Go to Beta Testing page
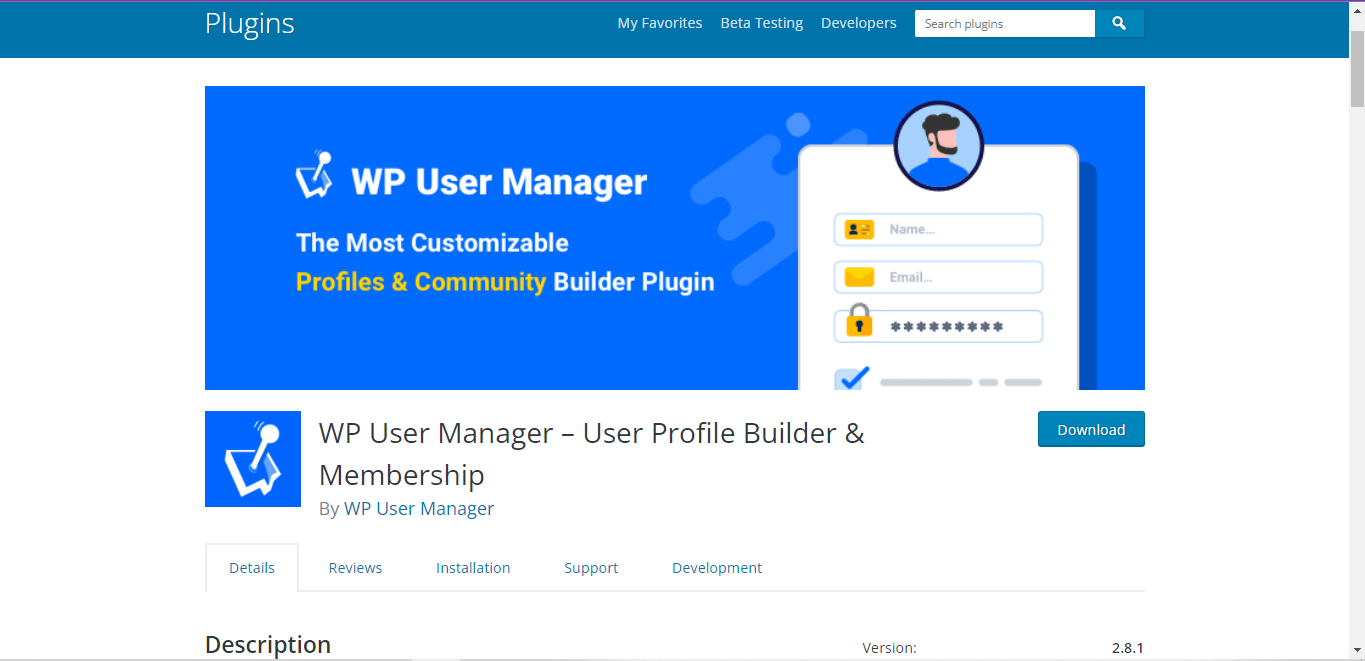Image resolution: width=1365 pixels, height=661 pixels. coord(762,23)
